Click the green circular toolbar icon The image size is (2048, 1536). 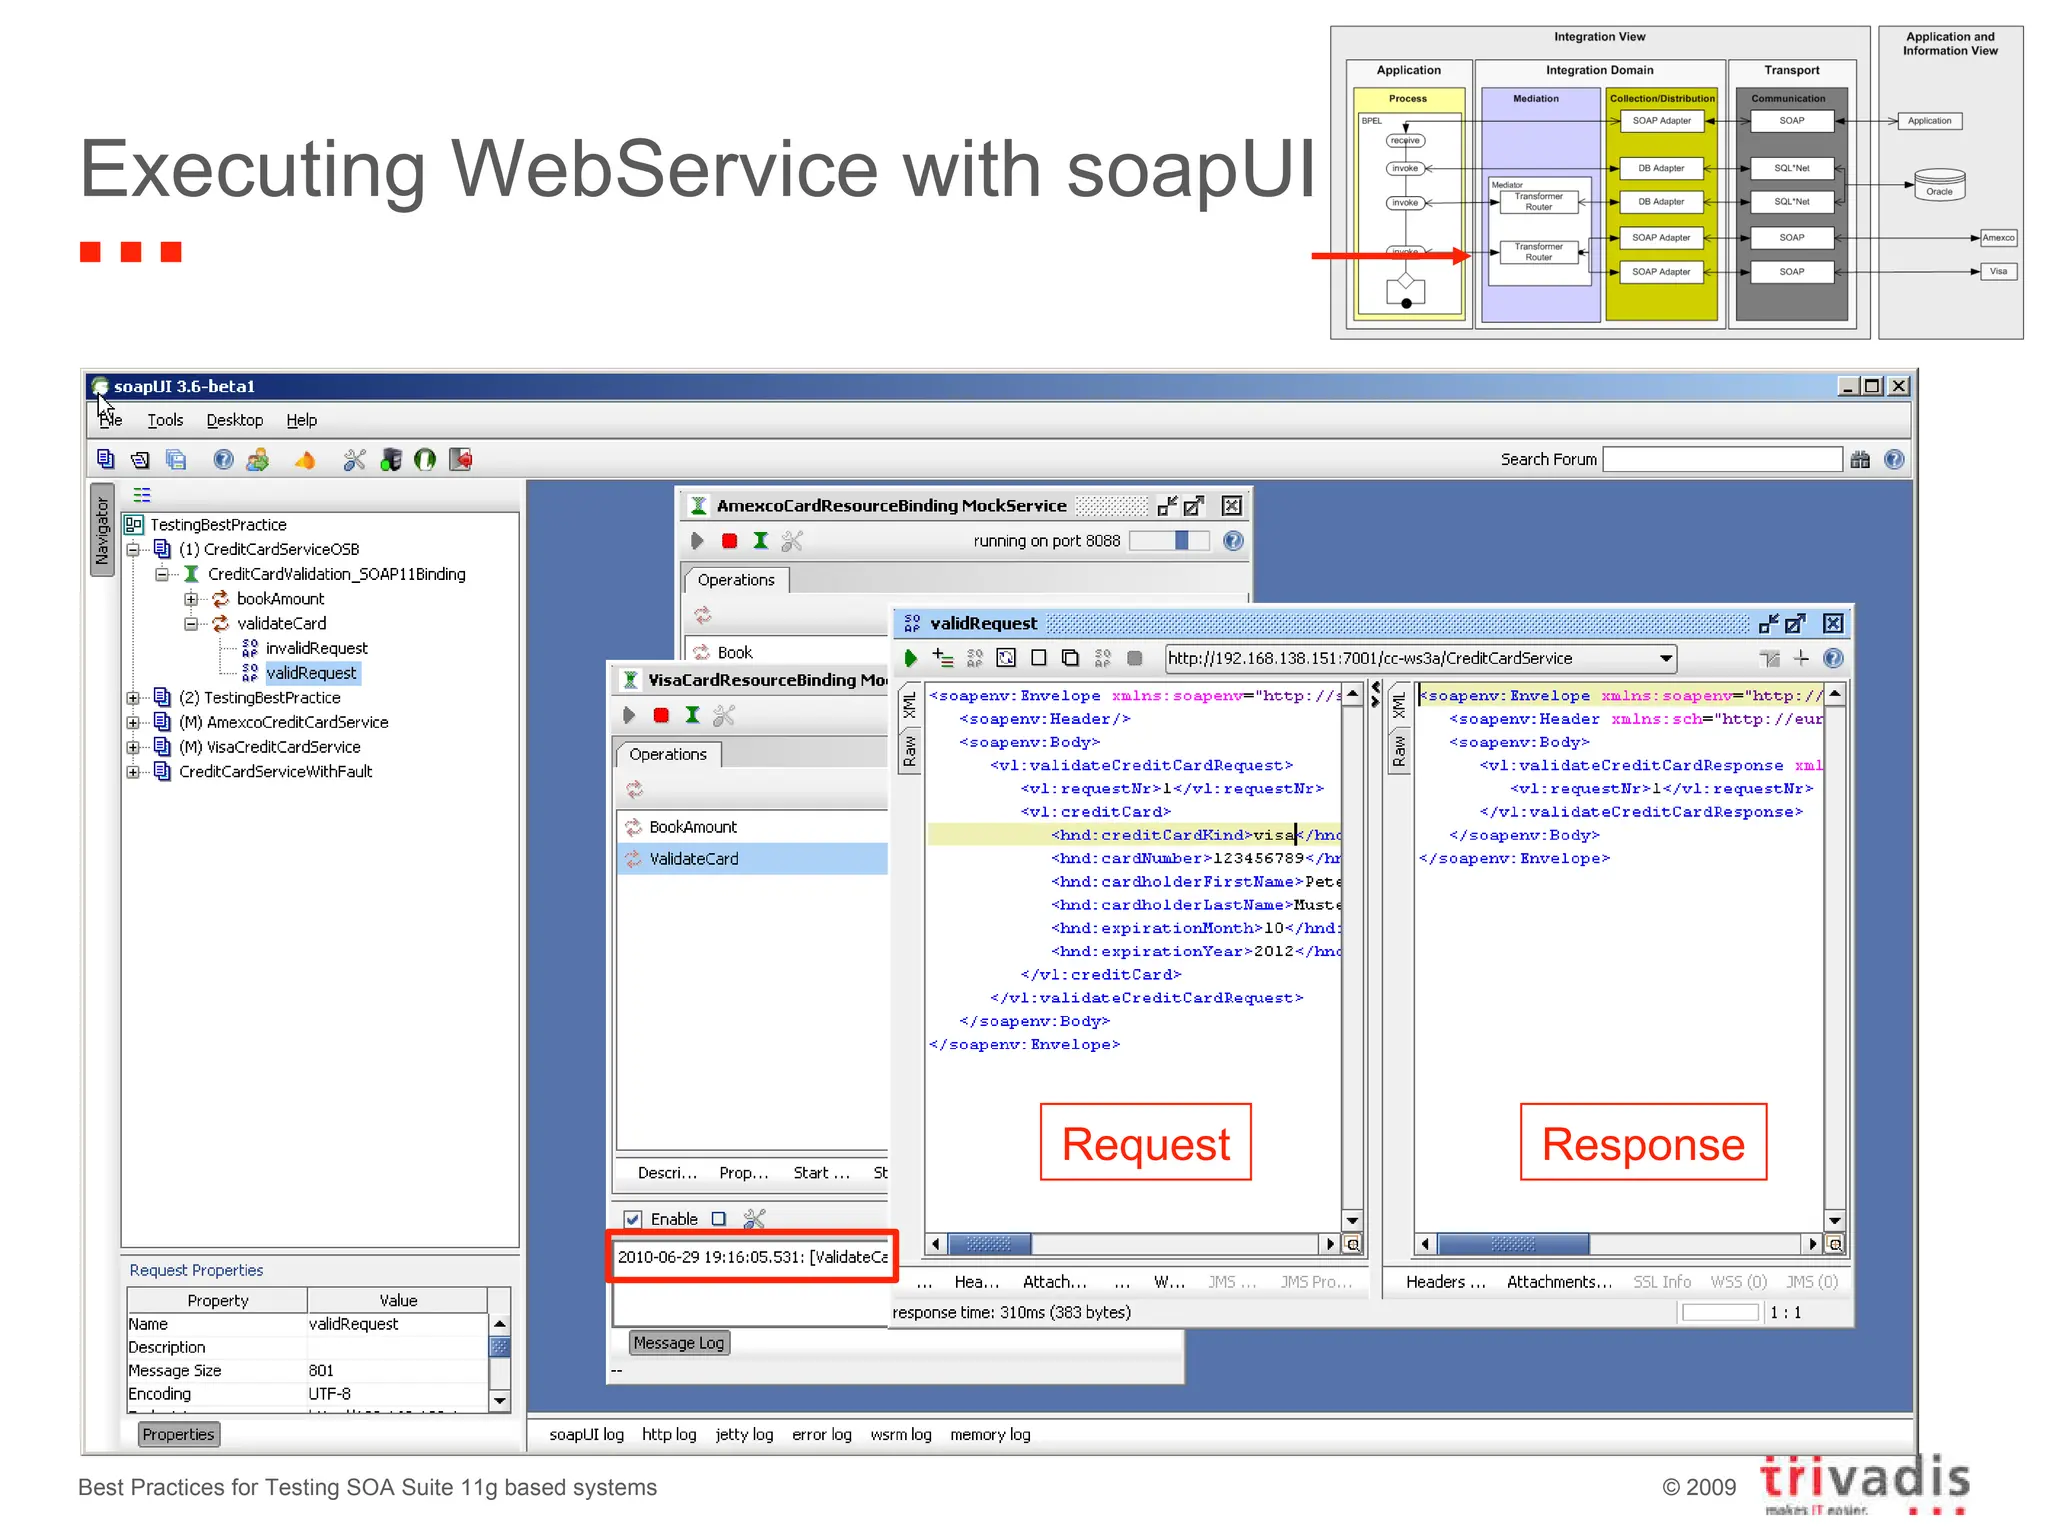coord(425,459)
